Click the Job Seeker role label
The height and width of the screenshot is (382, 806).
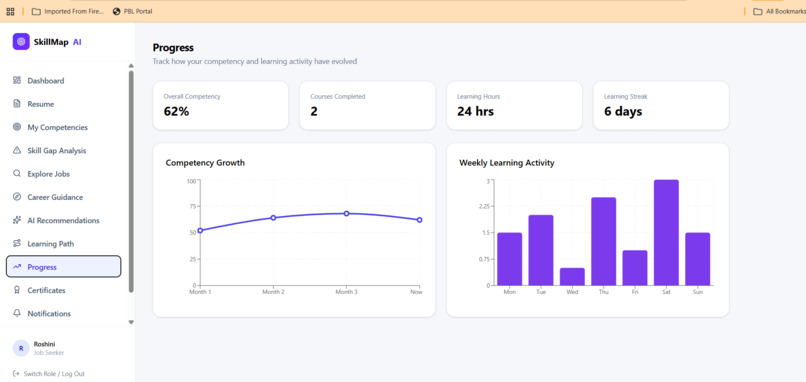(x=49, y=353)
